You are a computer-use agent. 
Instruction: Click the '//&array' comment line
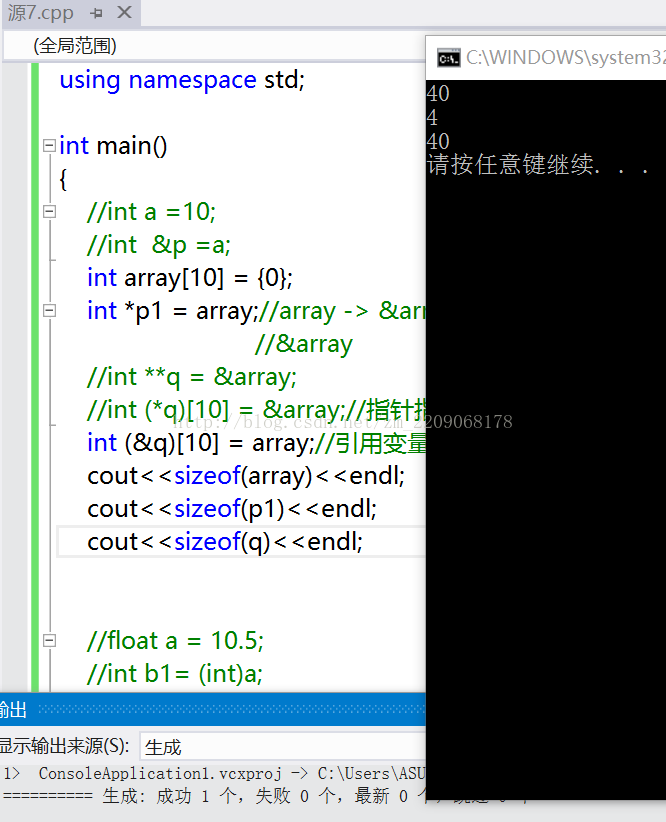tap(304, 344)
